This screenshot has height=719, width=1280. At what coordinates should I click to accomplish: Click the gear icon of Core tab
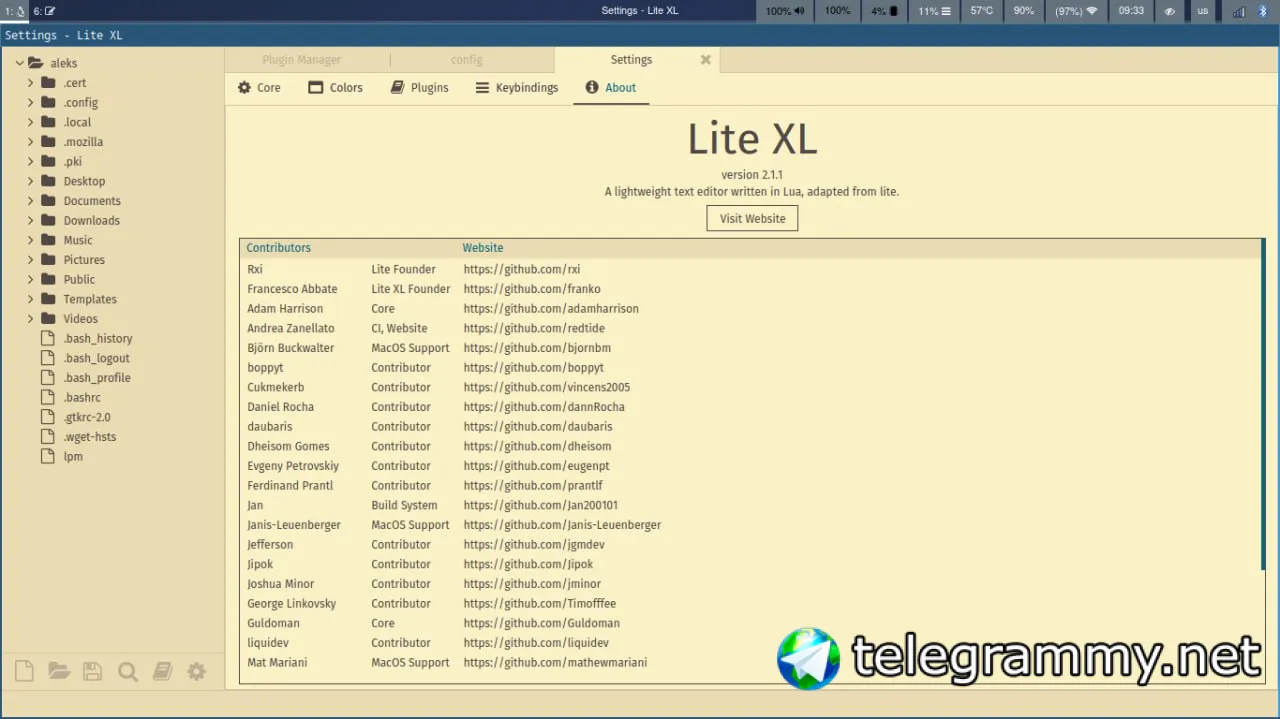pos(244,87)
